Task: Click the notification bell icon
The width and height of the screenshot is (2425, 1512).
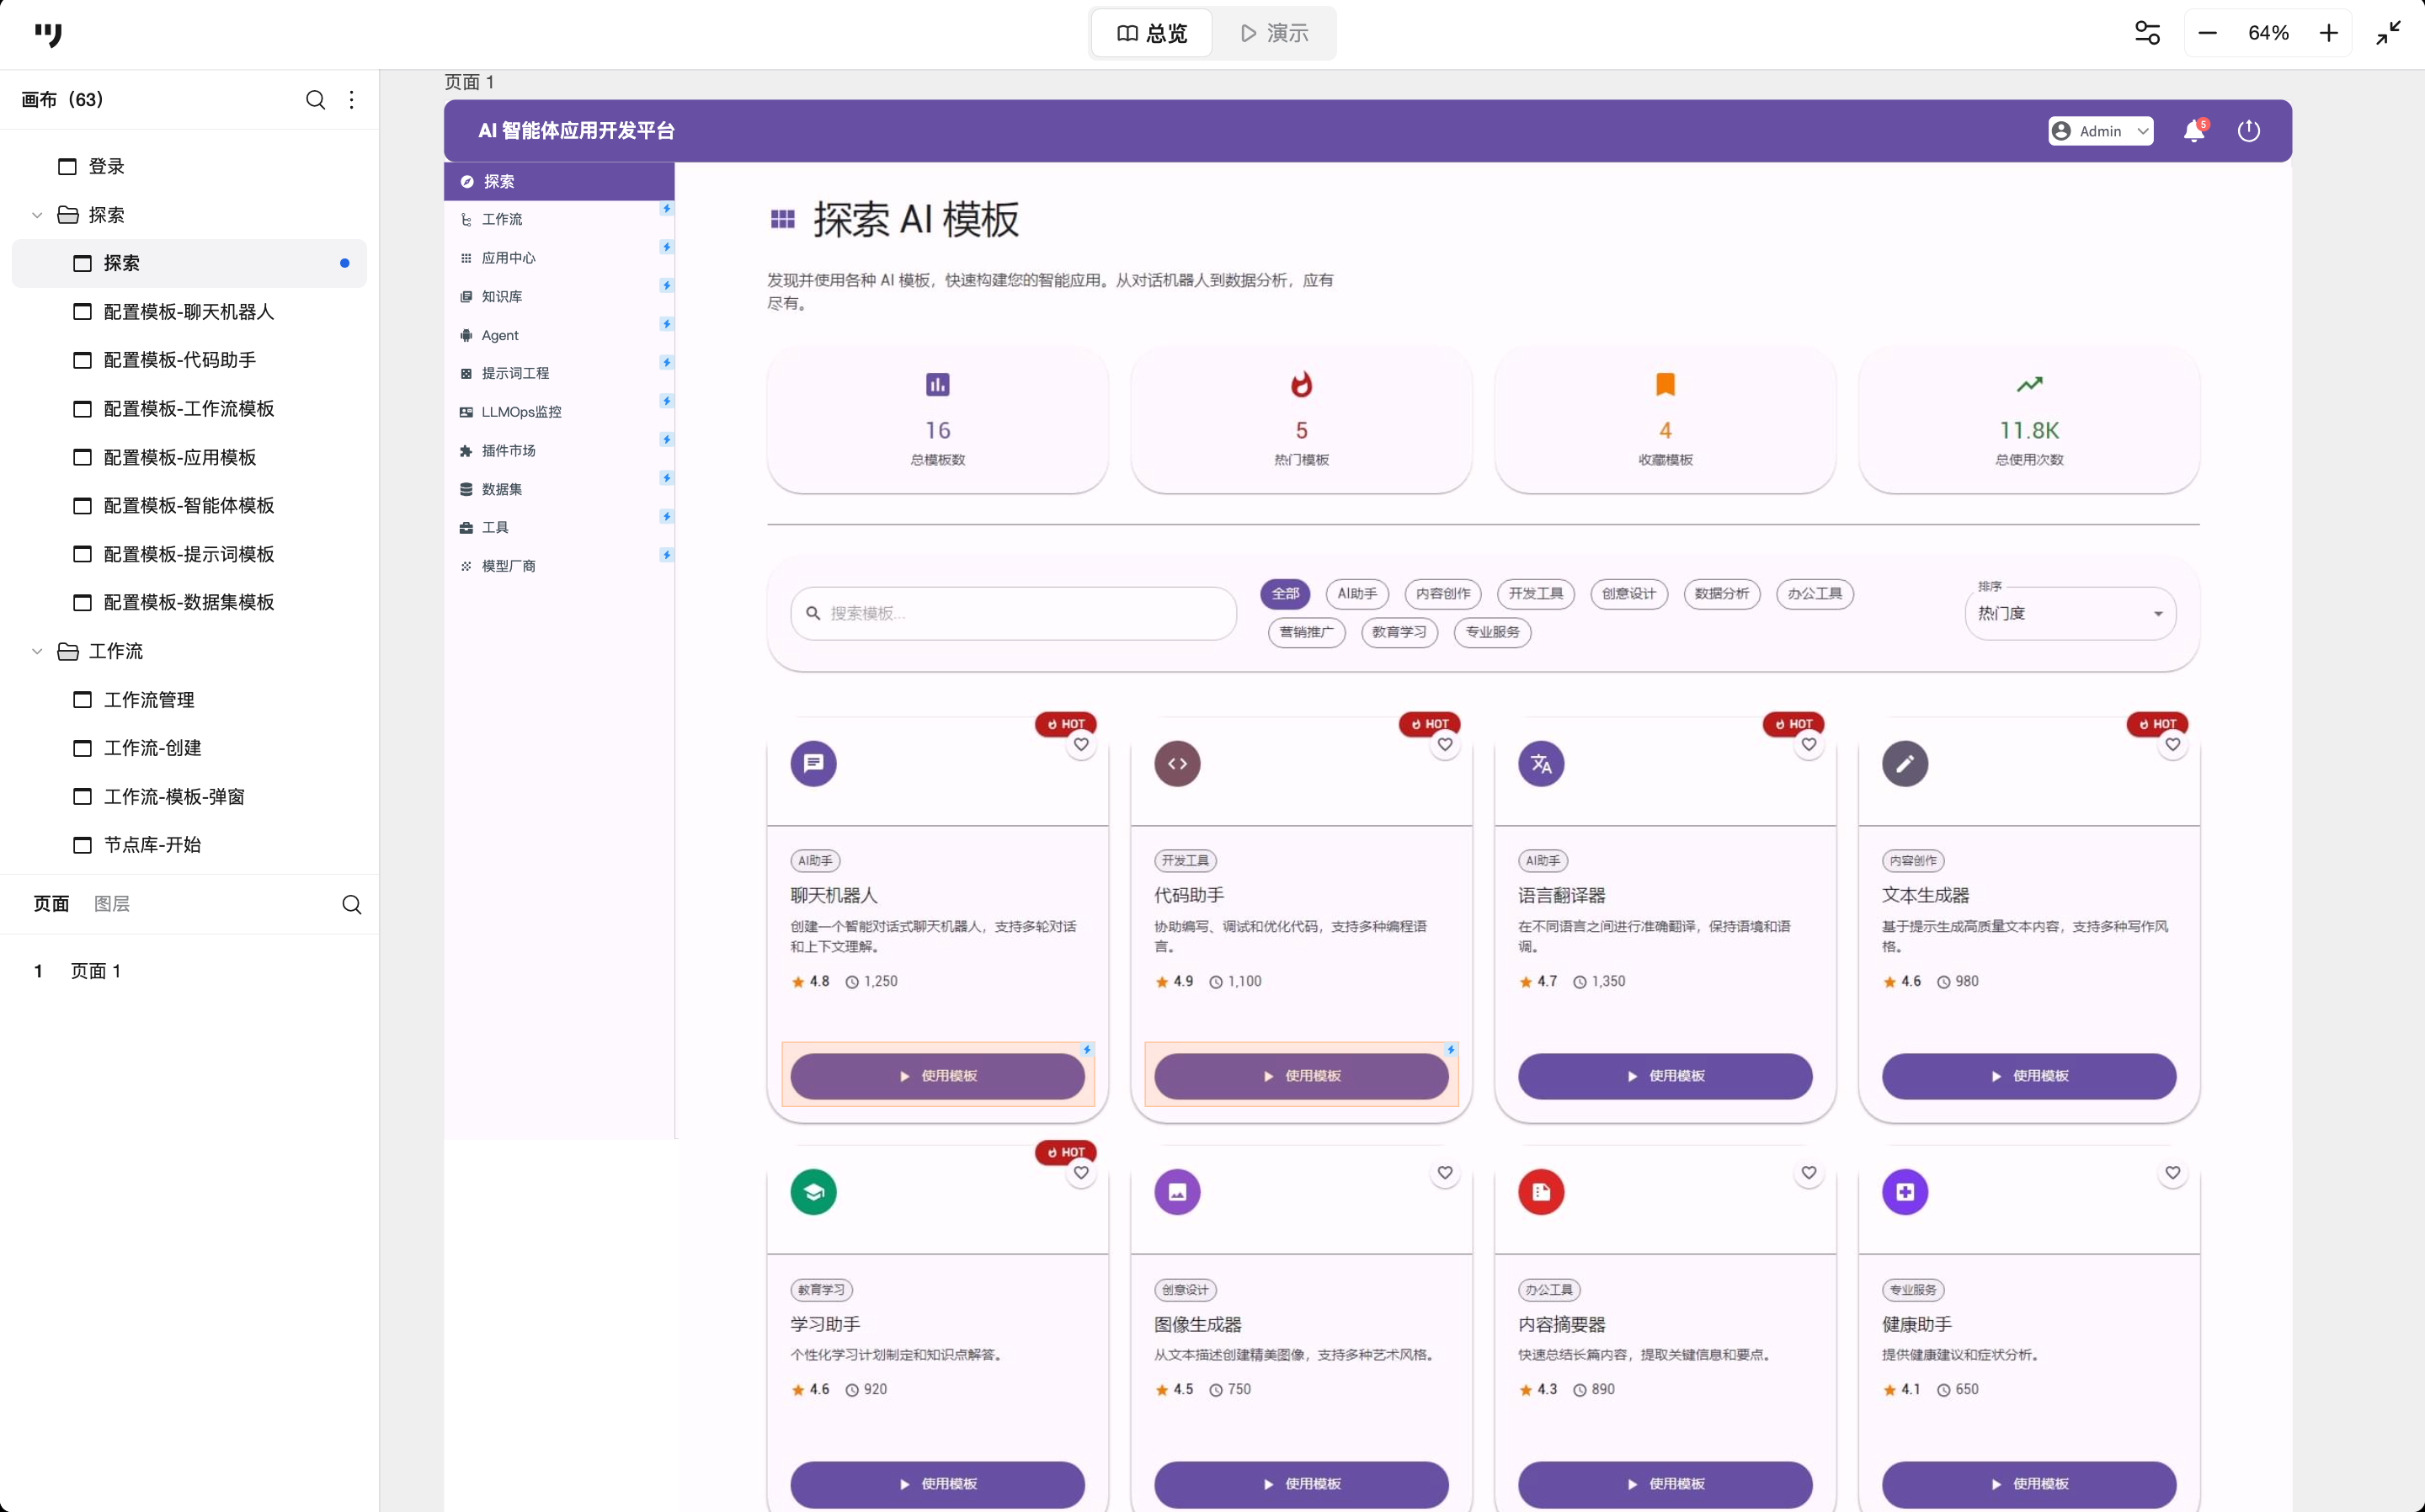Action: click(x=2193, y=131)
